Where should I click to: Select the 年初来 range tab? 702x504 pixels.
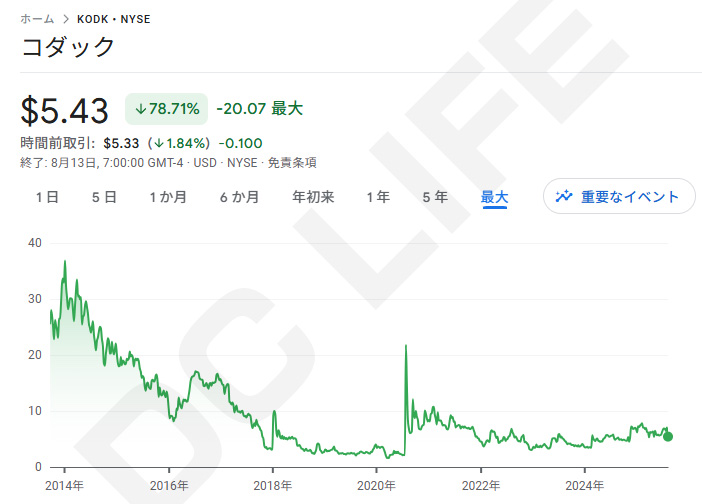coord(313,197)
